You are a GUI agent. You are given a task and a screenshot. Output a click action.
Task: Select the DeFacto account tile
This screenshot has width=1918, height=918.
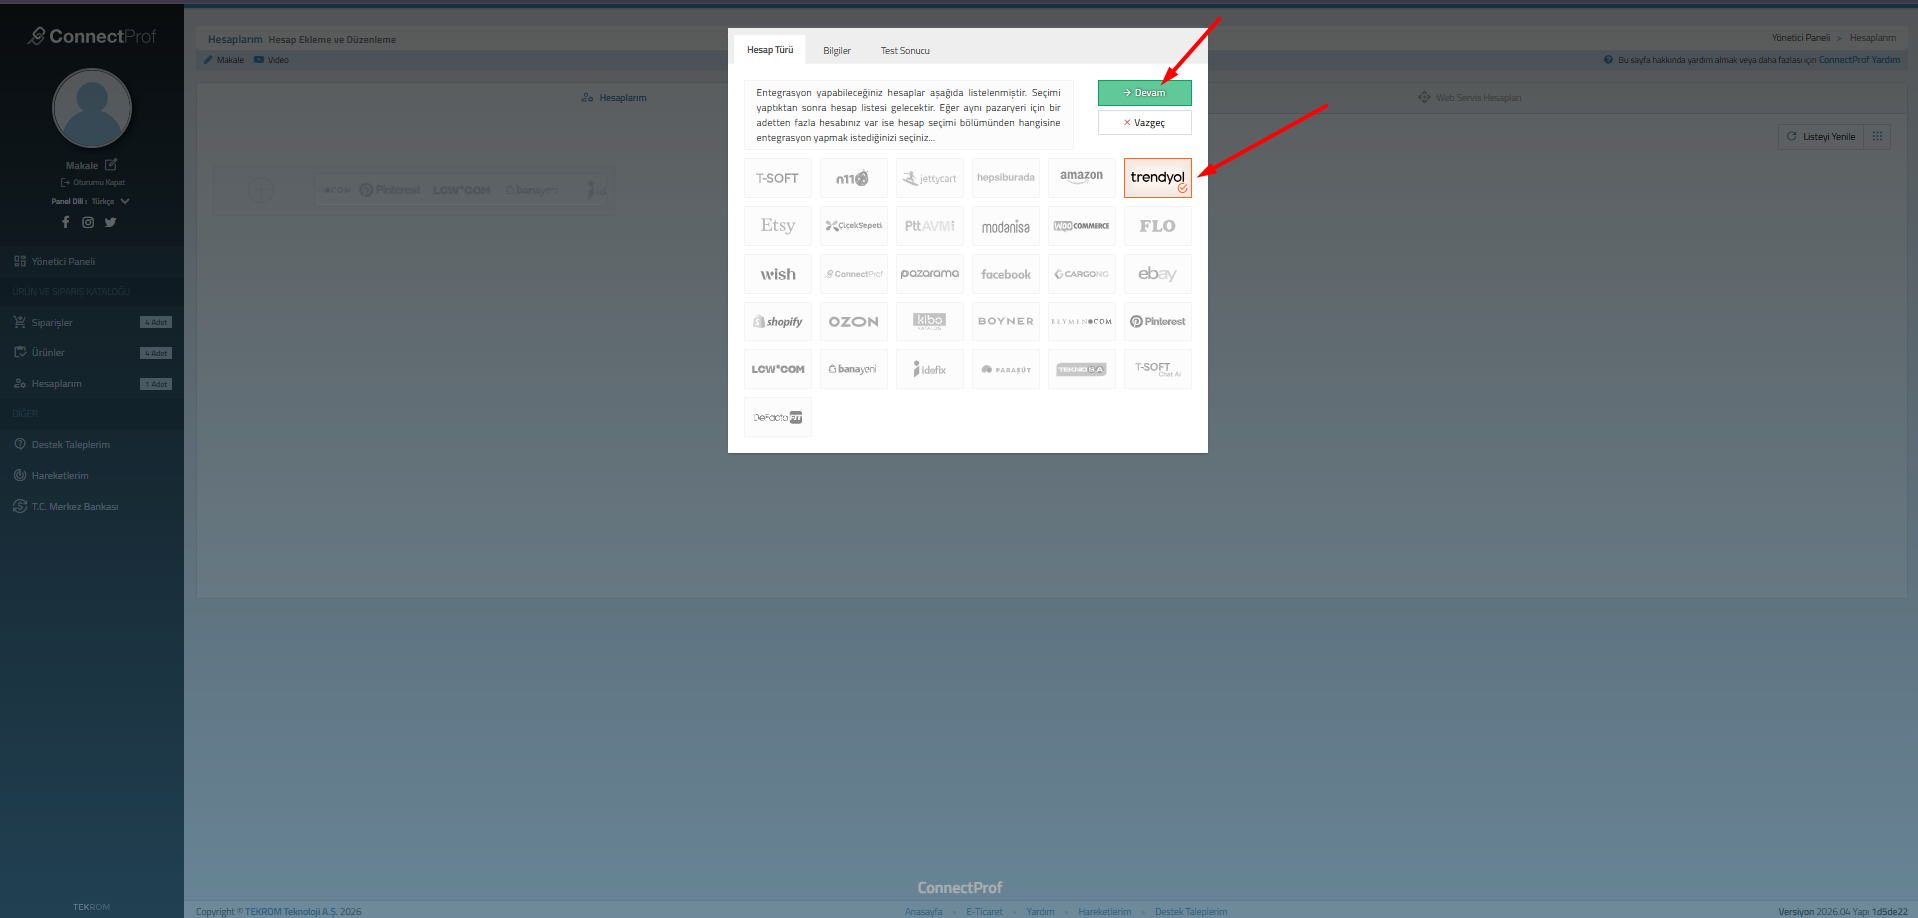pyautogui.click(x=777, y=418)
